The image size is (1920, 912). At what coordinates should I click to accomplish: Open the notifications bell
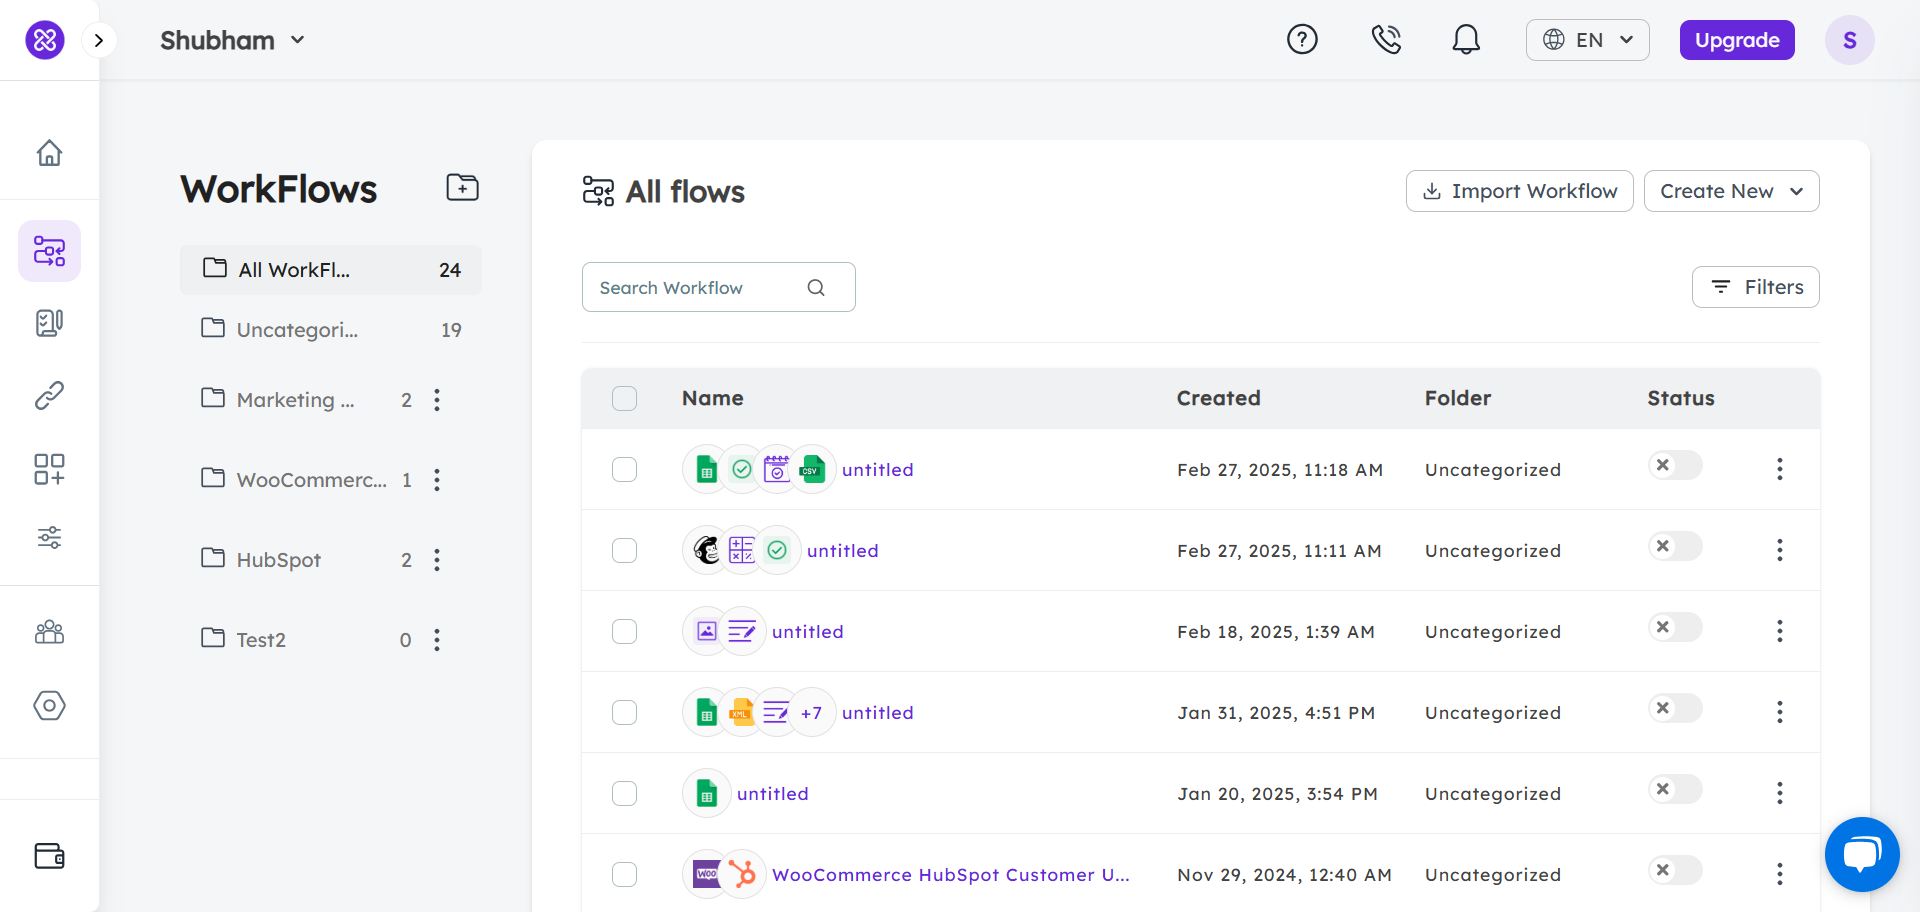[1466, 40]
